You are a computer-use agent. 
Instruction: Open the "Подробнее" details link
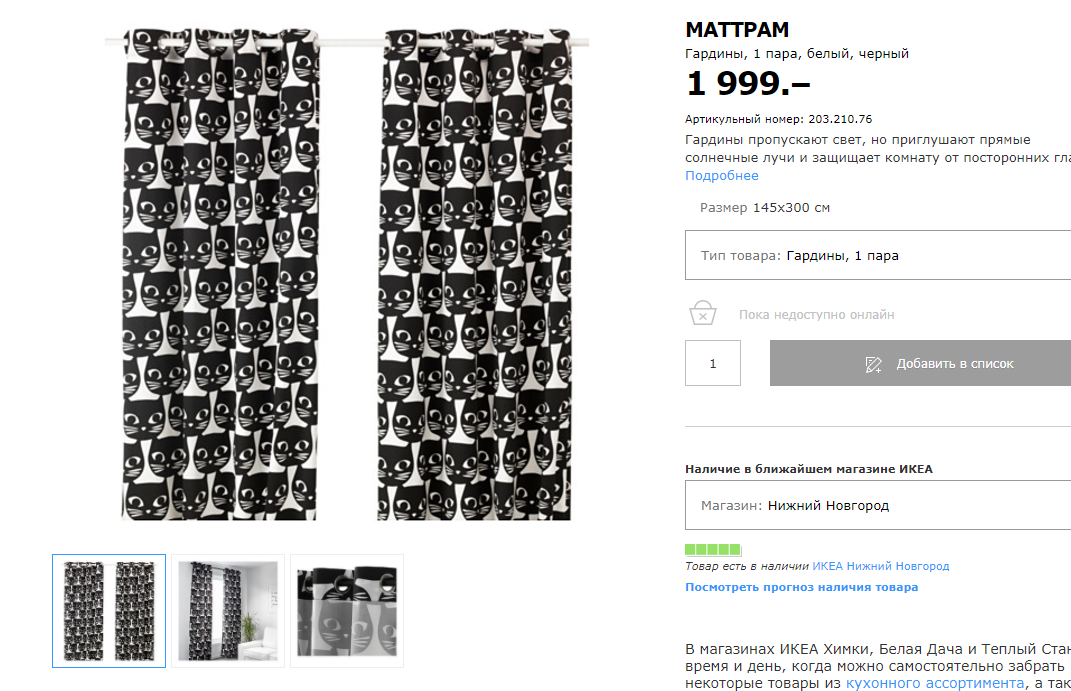721,176
